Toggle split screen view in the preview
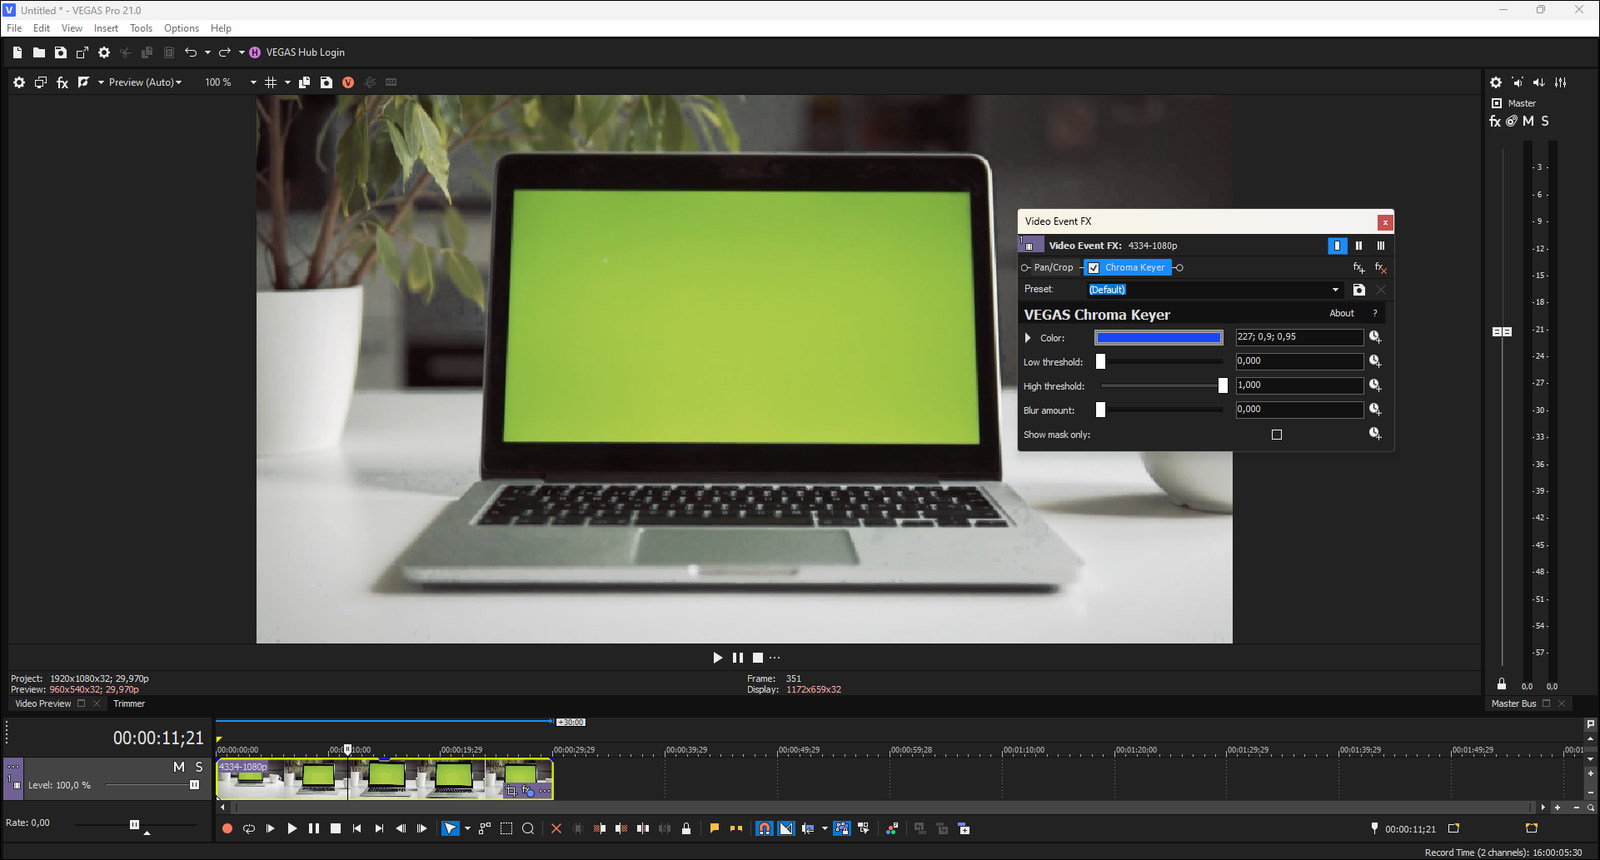Viewport: 1600px width, 860px height. point(84,82)
